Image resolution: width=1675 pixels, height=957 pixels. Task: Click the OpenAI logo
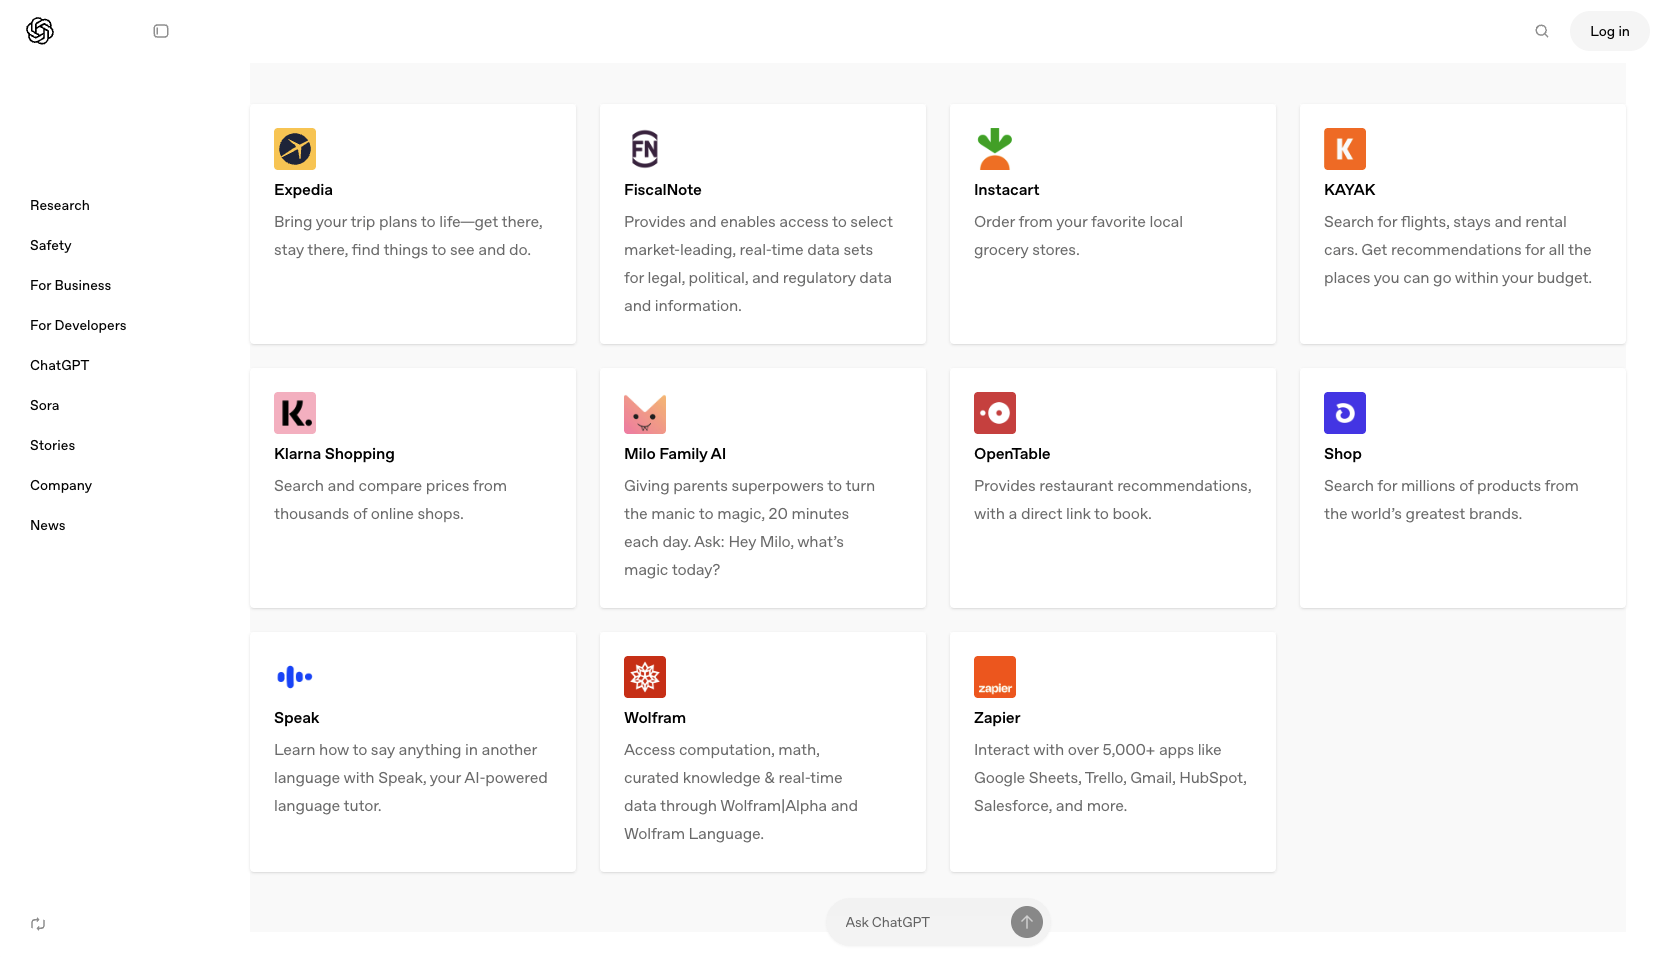coord(40,30)
